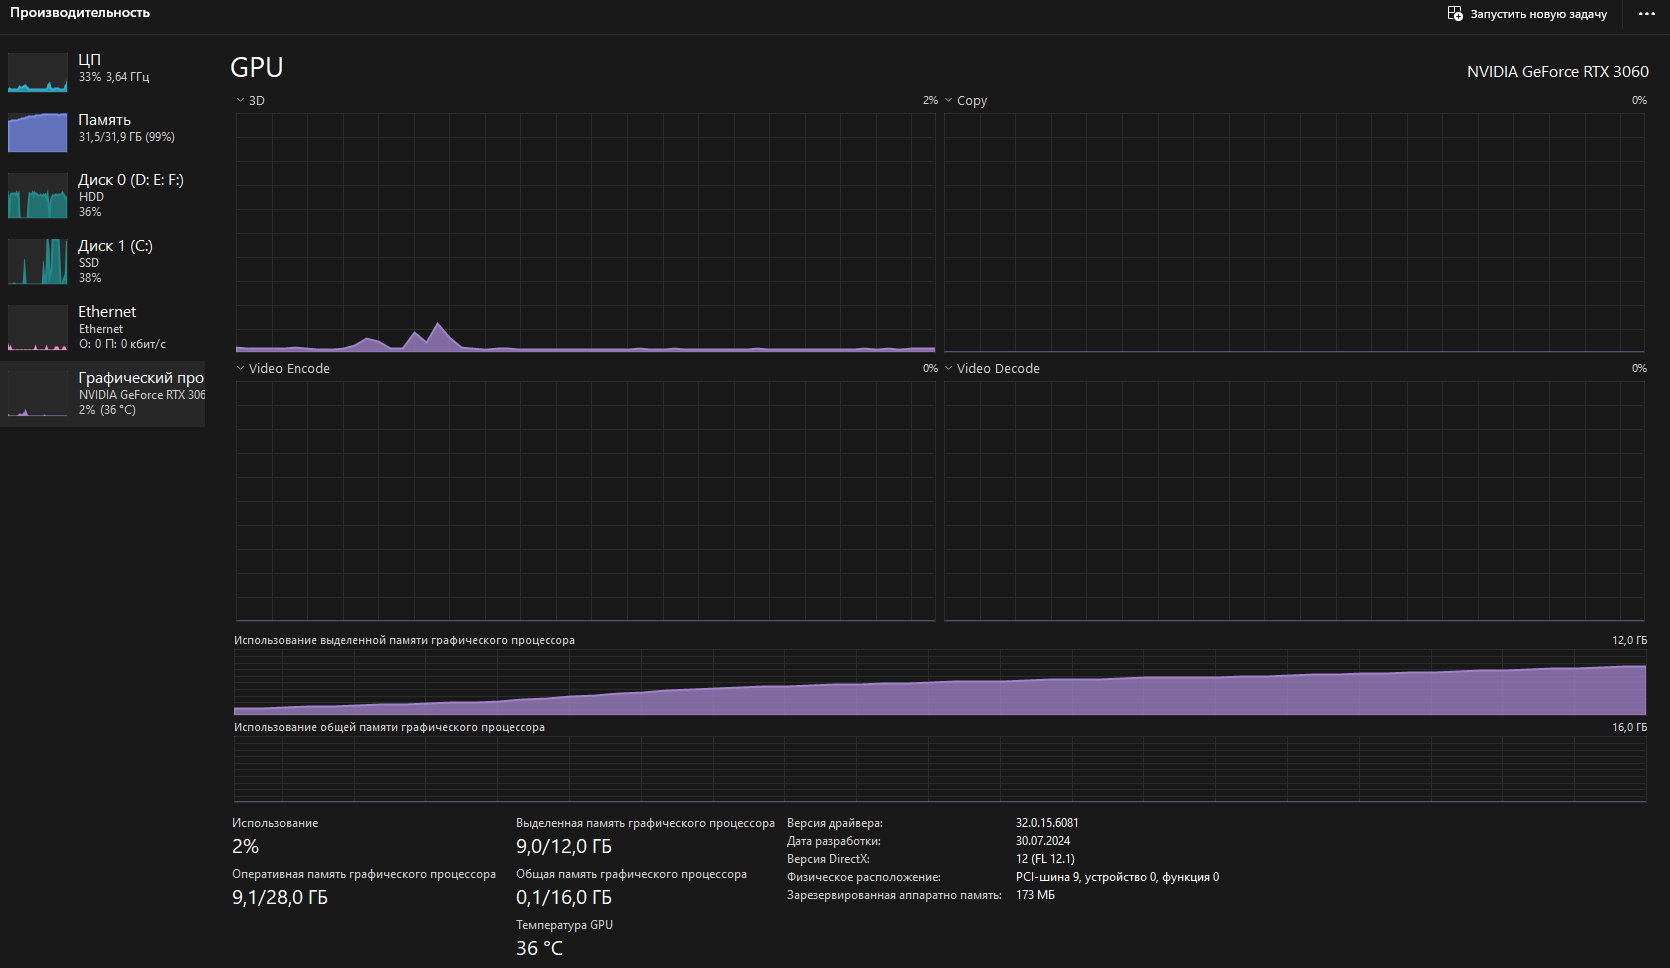Viewport: 1670px width, 968px height.
Task: Open the three-dots more options menu
Action: pyautogui.click(x=1647, y=14)
